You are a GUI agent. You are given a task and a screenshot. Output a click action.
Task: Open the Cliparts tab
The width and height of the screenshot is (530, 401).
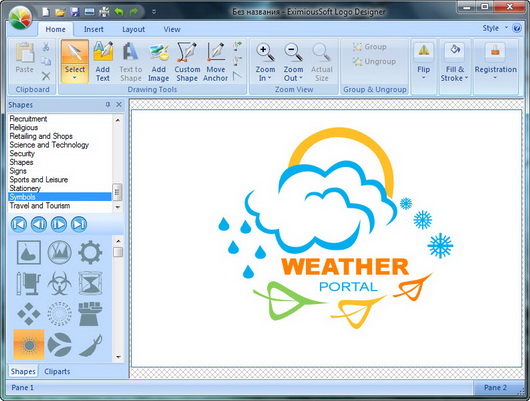click(57, 372)
